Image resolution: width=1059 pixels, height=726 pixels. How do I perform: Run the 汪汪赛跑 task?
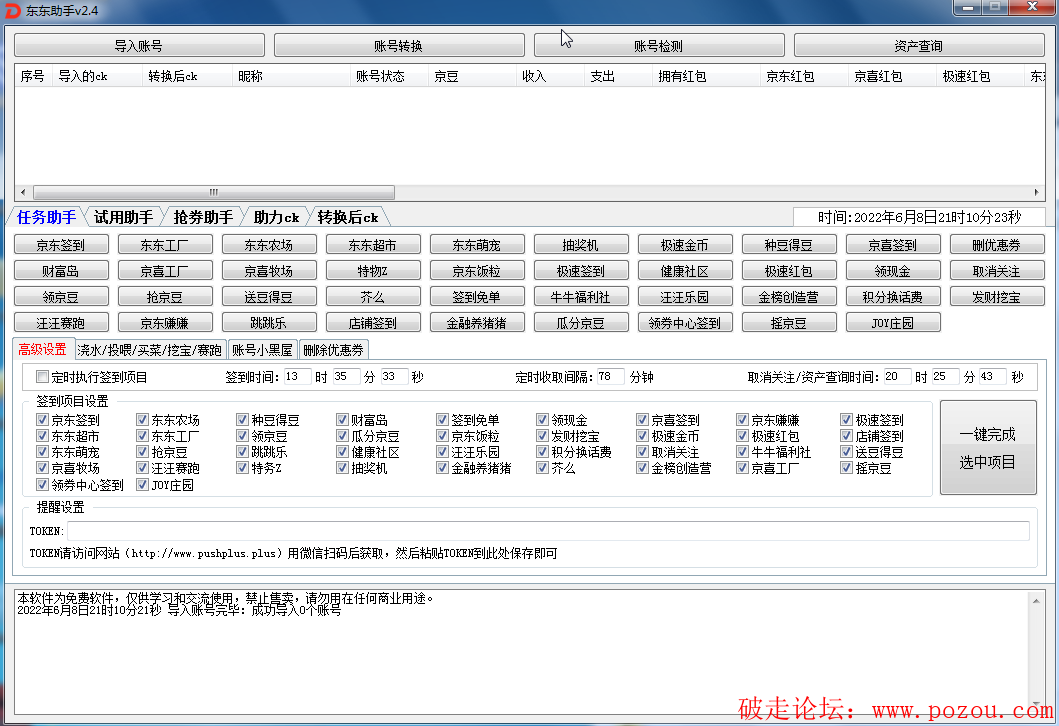point(61,323)
